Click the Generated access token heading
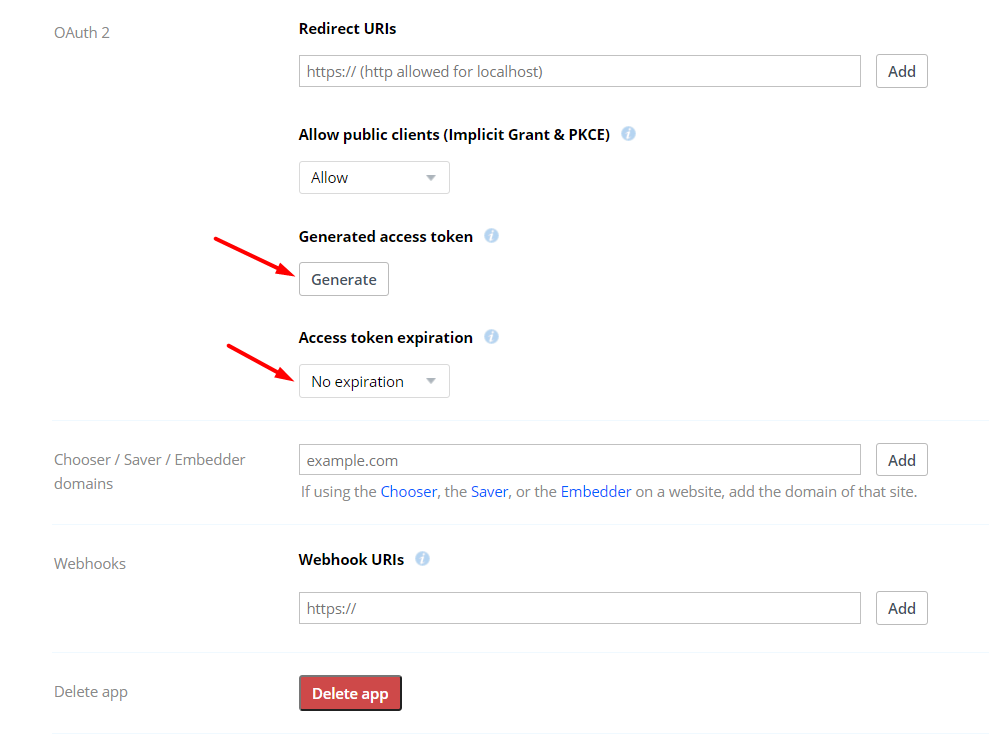Image resolution: width=989 pixels, height=742 pixels. (x=385, y=237)
